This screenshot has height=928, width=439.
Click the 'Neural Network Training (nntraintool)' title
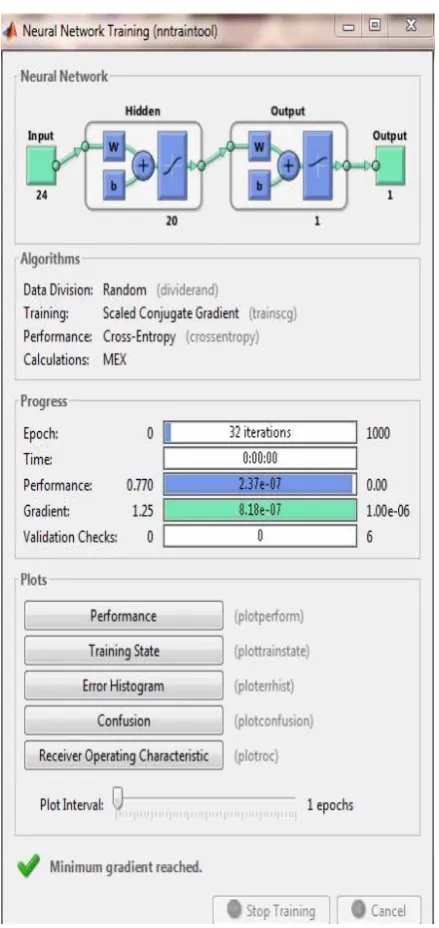(120, 31)
